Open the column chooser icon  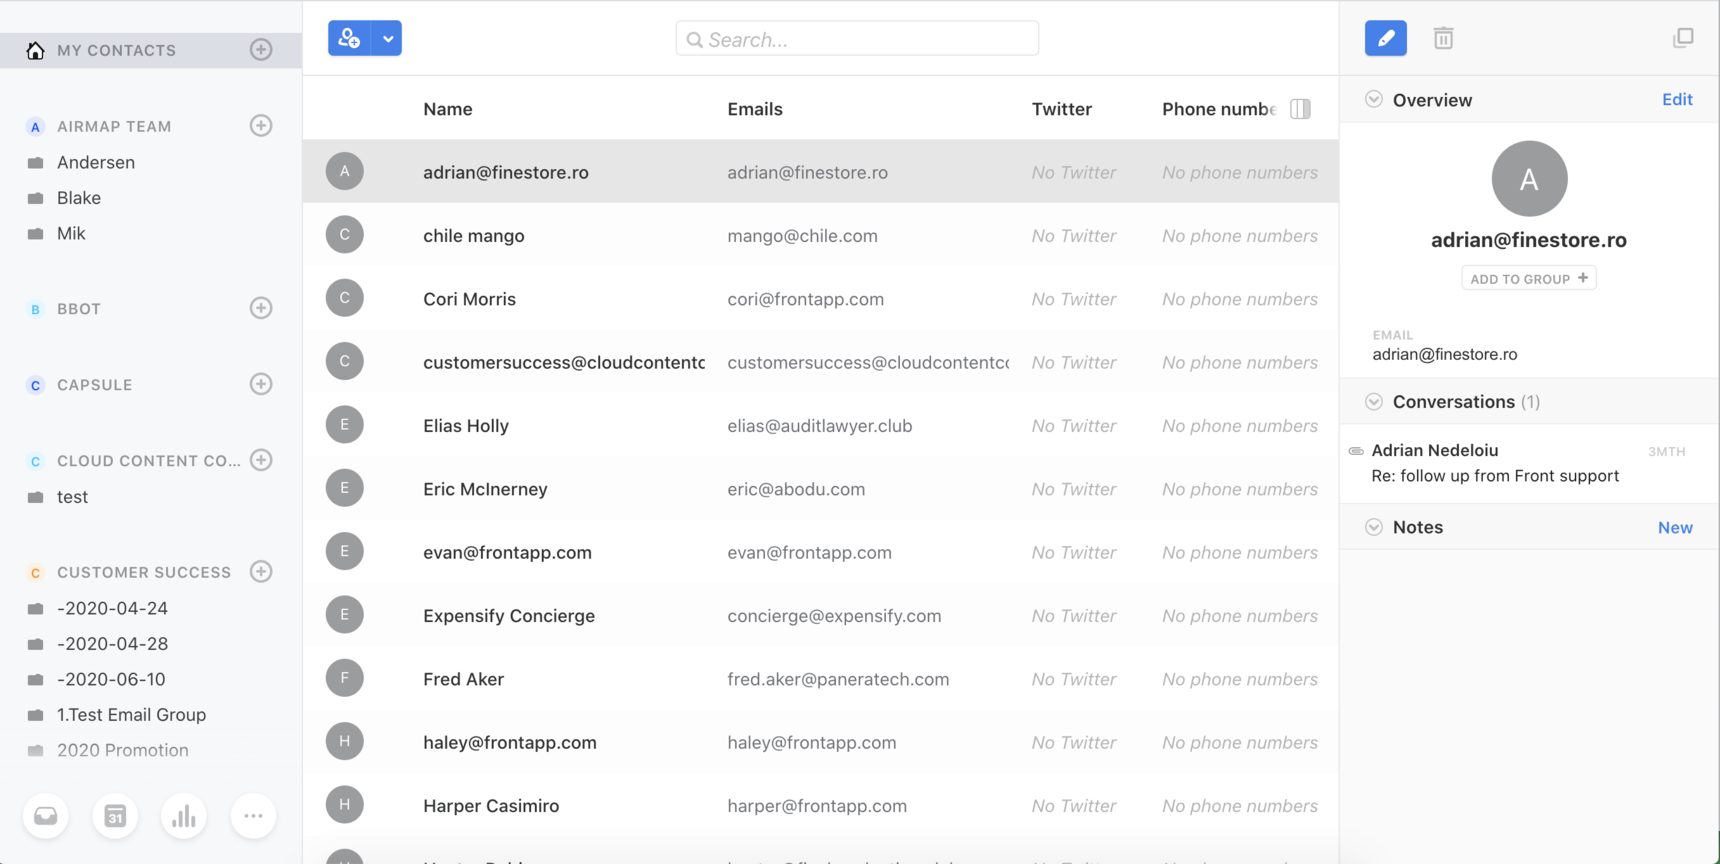pos(1300,109)
